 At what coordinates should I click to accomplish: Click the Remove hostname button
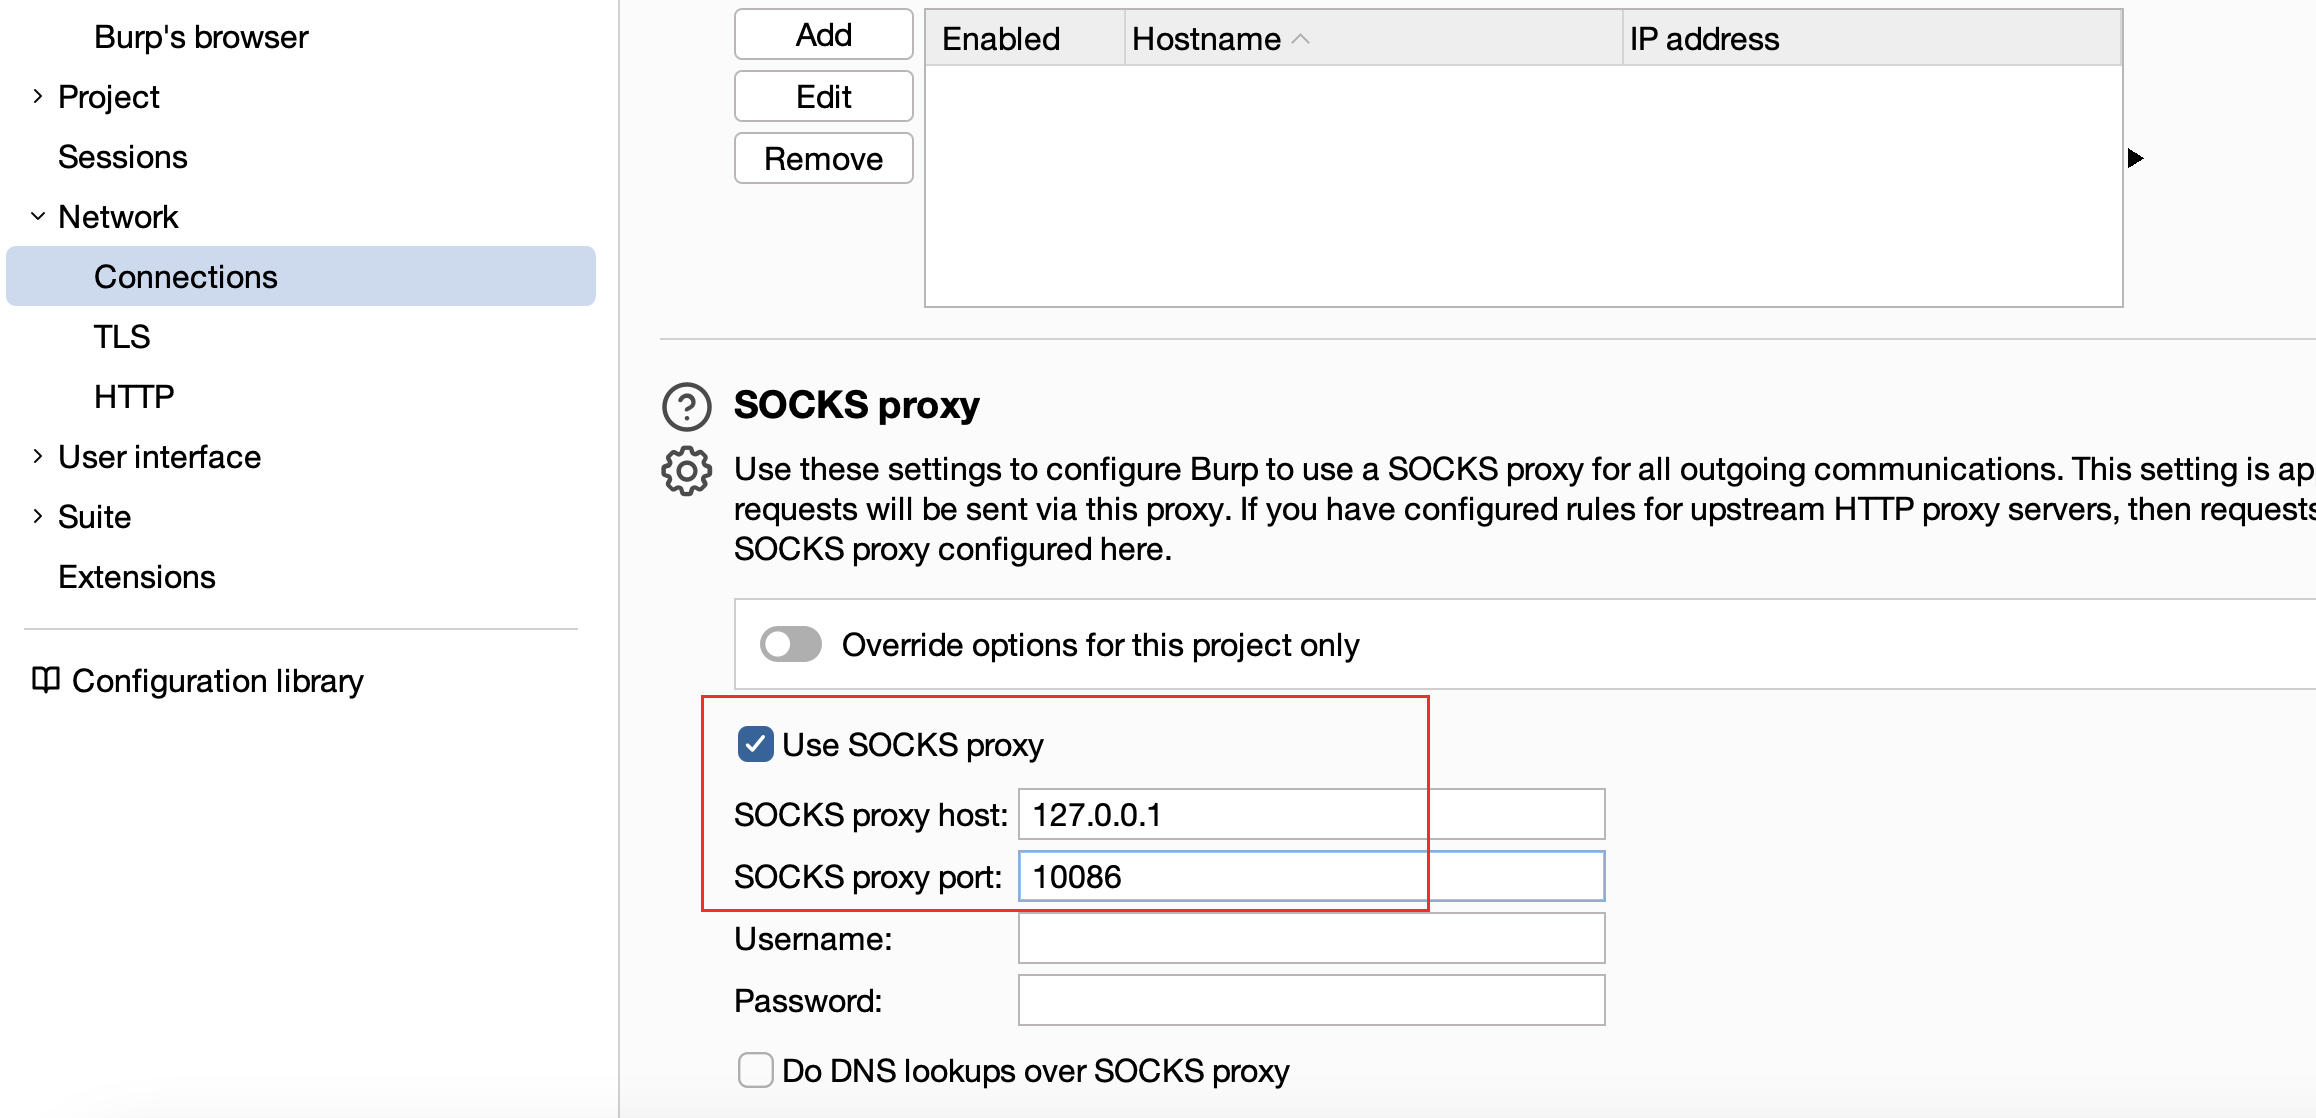[x=823, y=159]
